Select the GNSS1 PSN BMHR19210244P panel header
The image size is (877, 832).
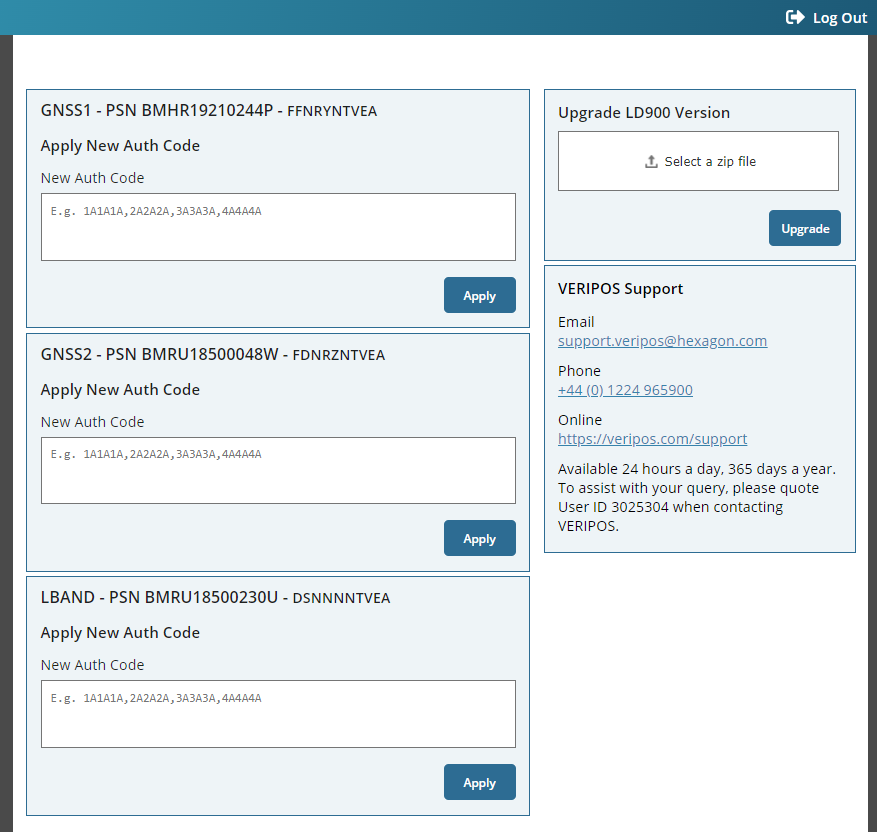point(209,110)
